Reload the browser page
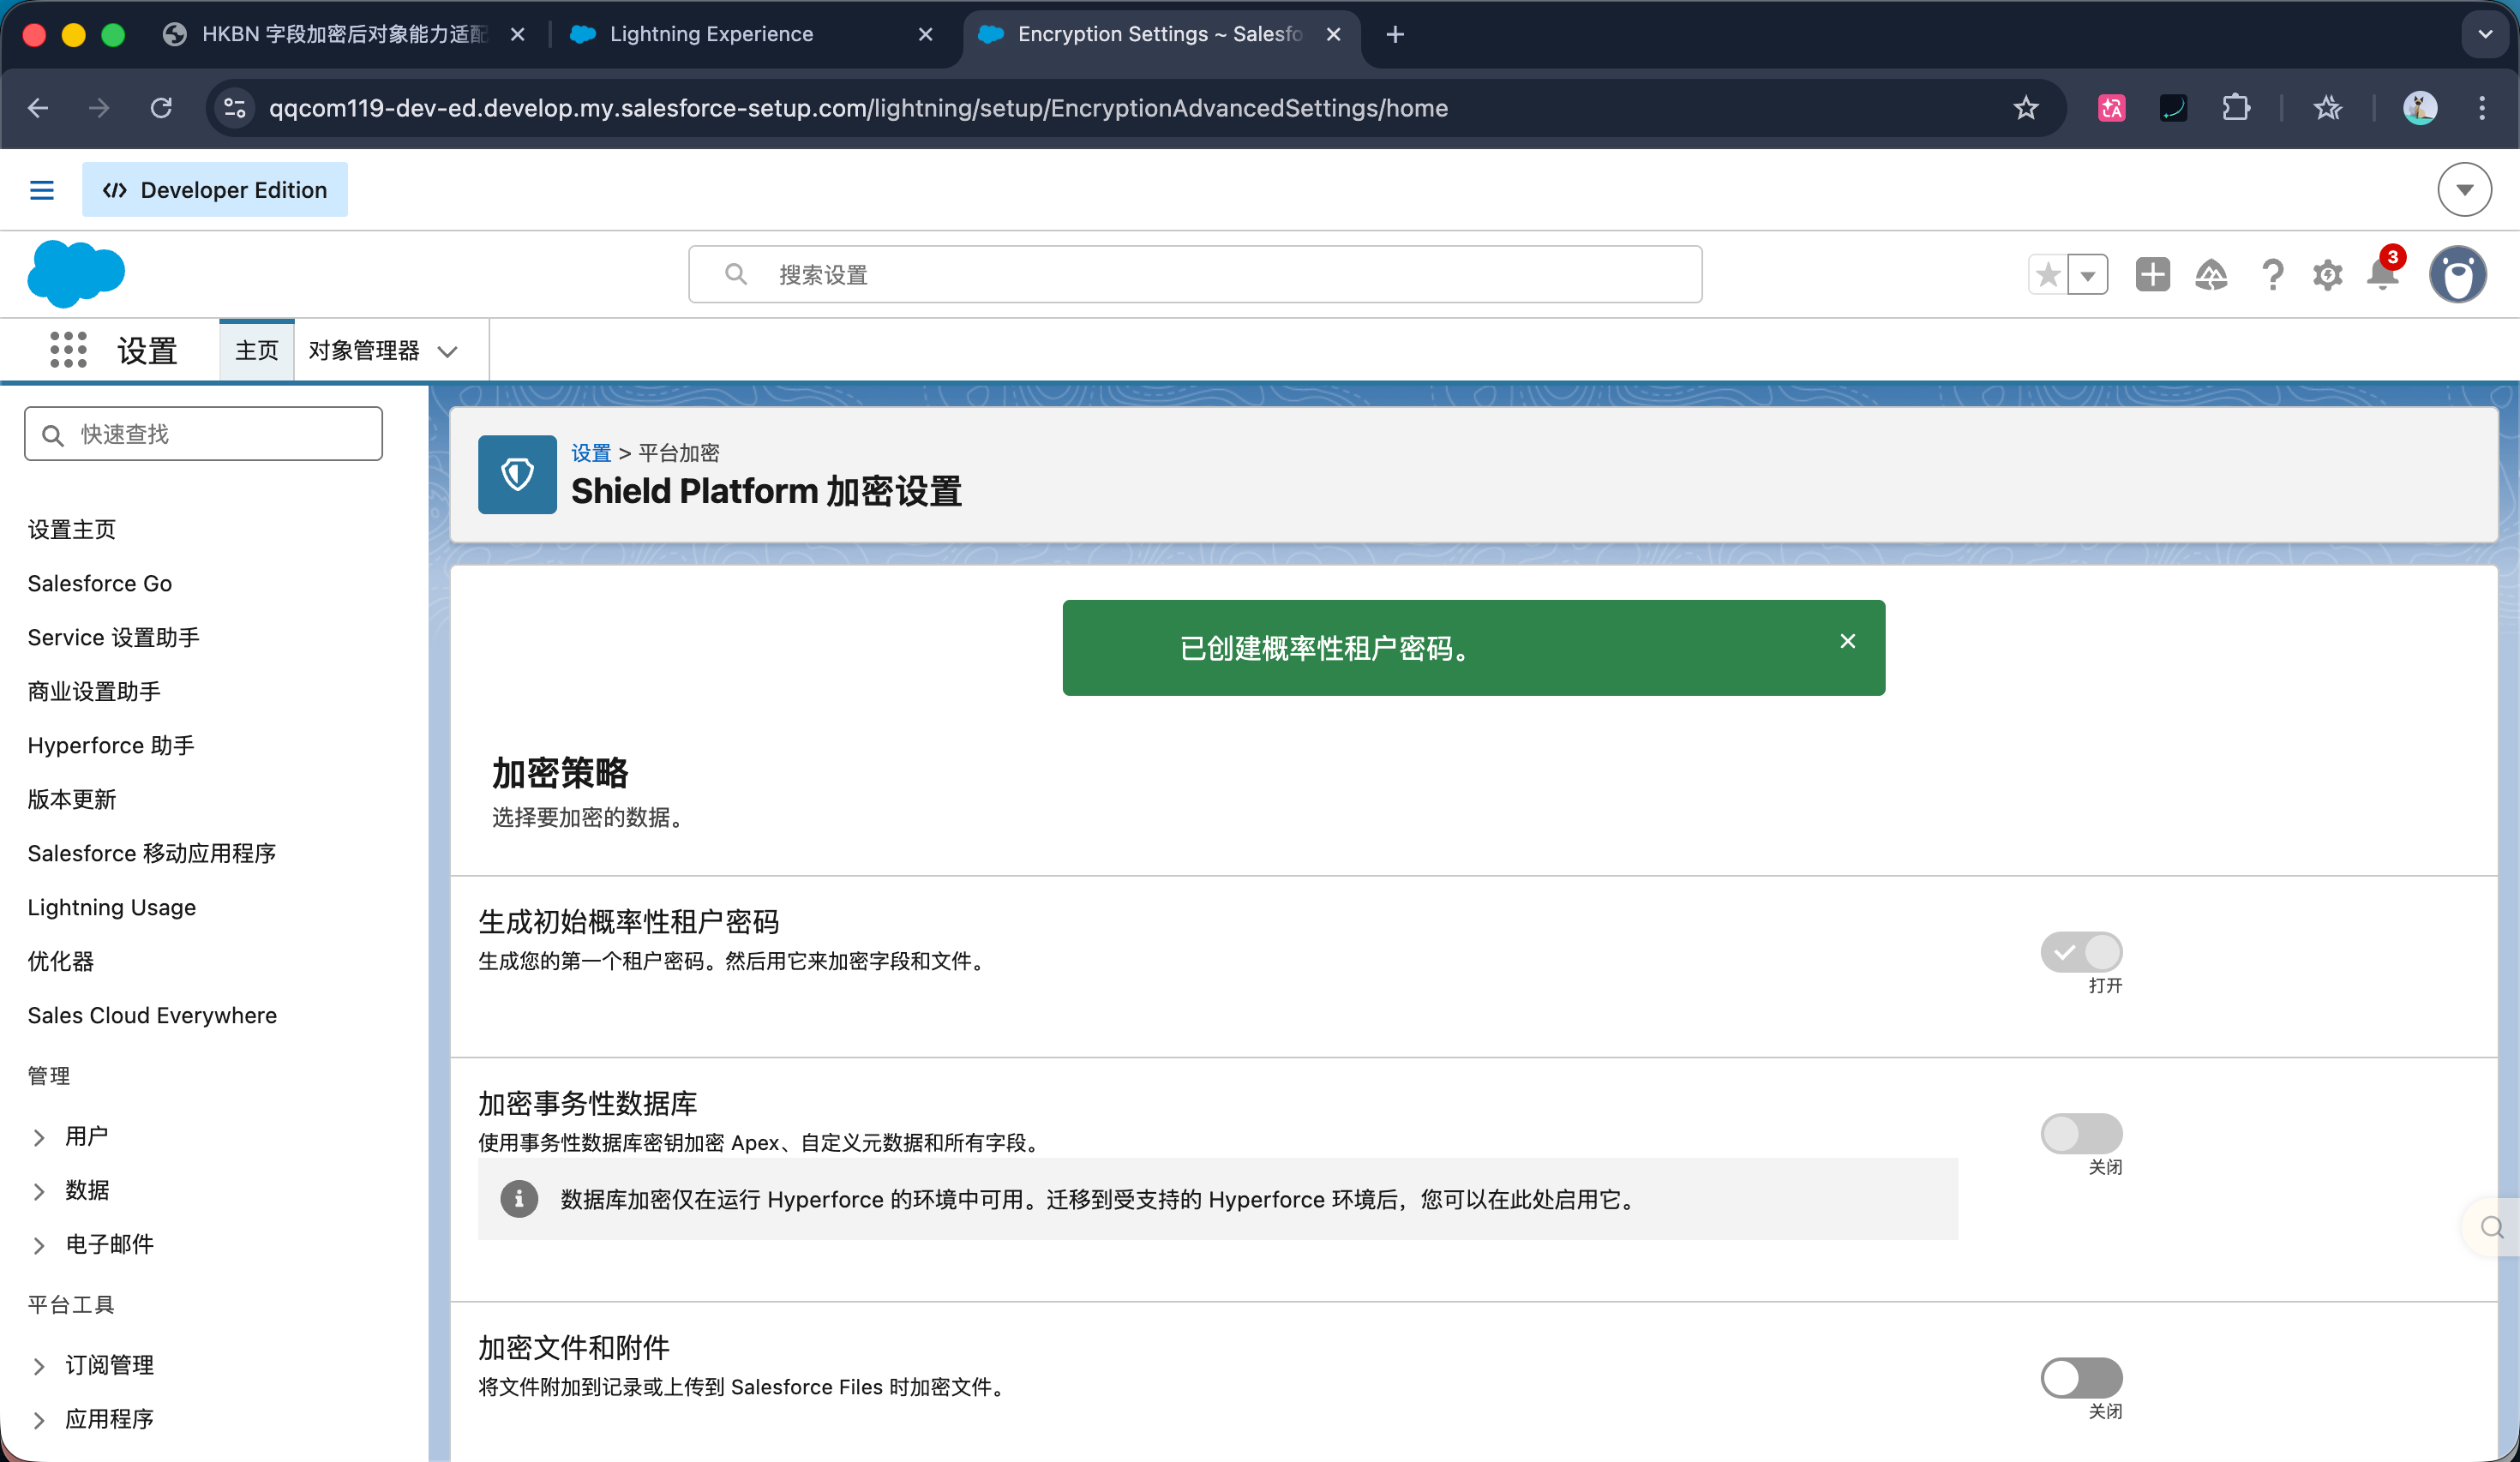The height and width of the screenshot is (1462, 2520). (161, 108)
